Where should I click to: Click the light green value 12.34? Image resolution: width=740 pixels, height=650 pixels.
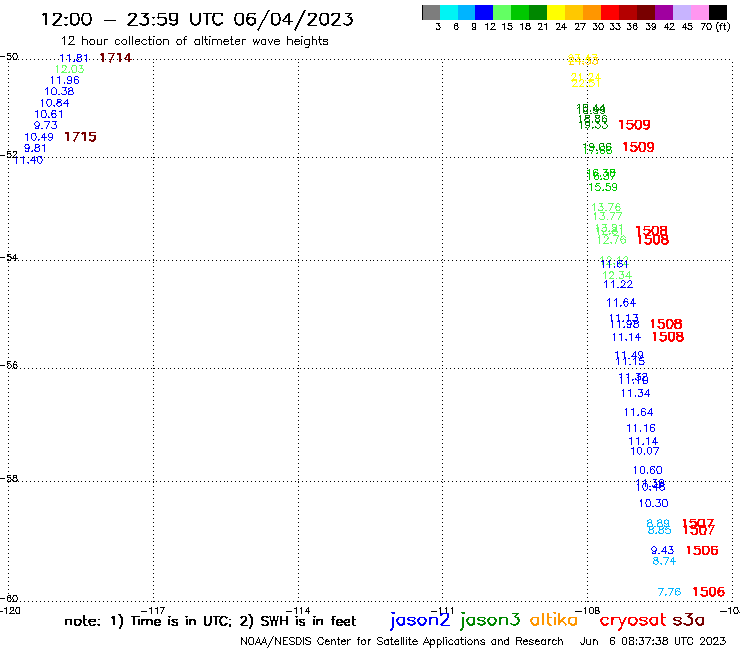pyautogui.click(x=617, y=275)
